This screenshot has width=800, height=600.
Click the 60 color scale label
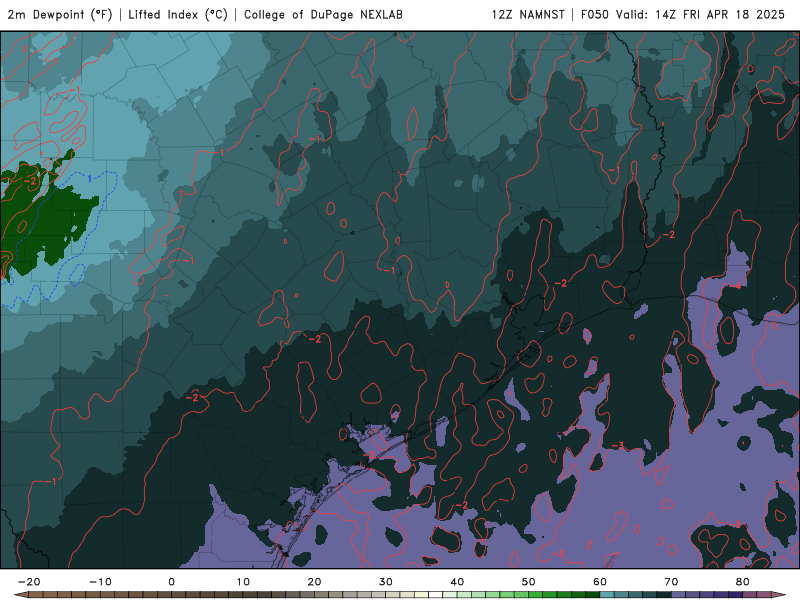tap(600, 582)
